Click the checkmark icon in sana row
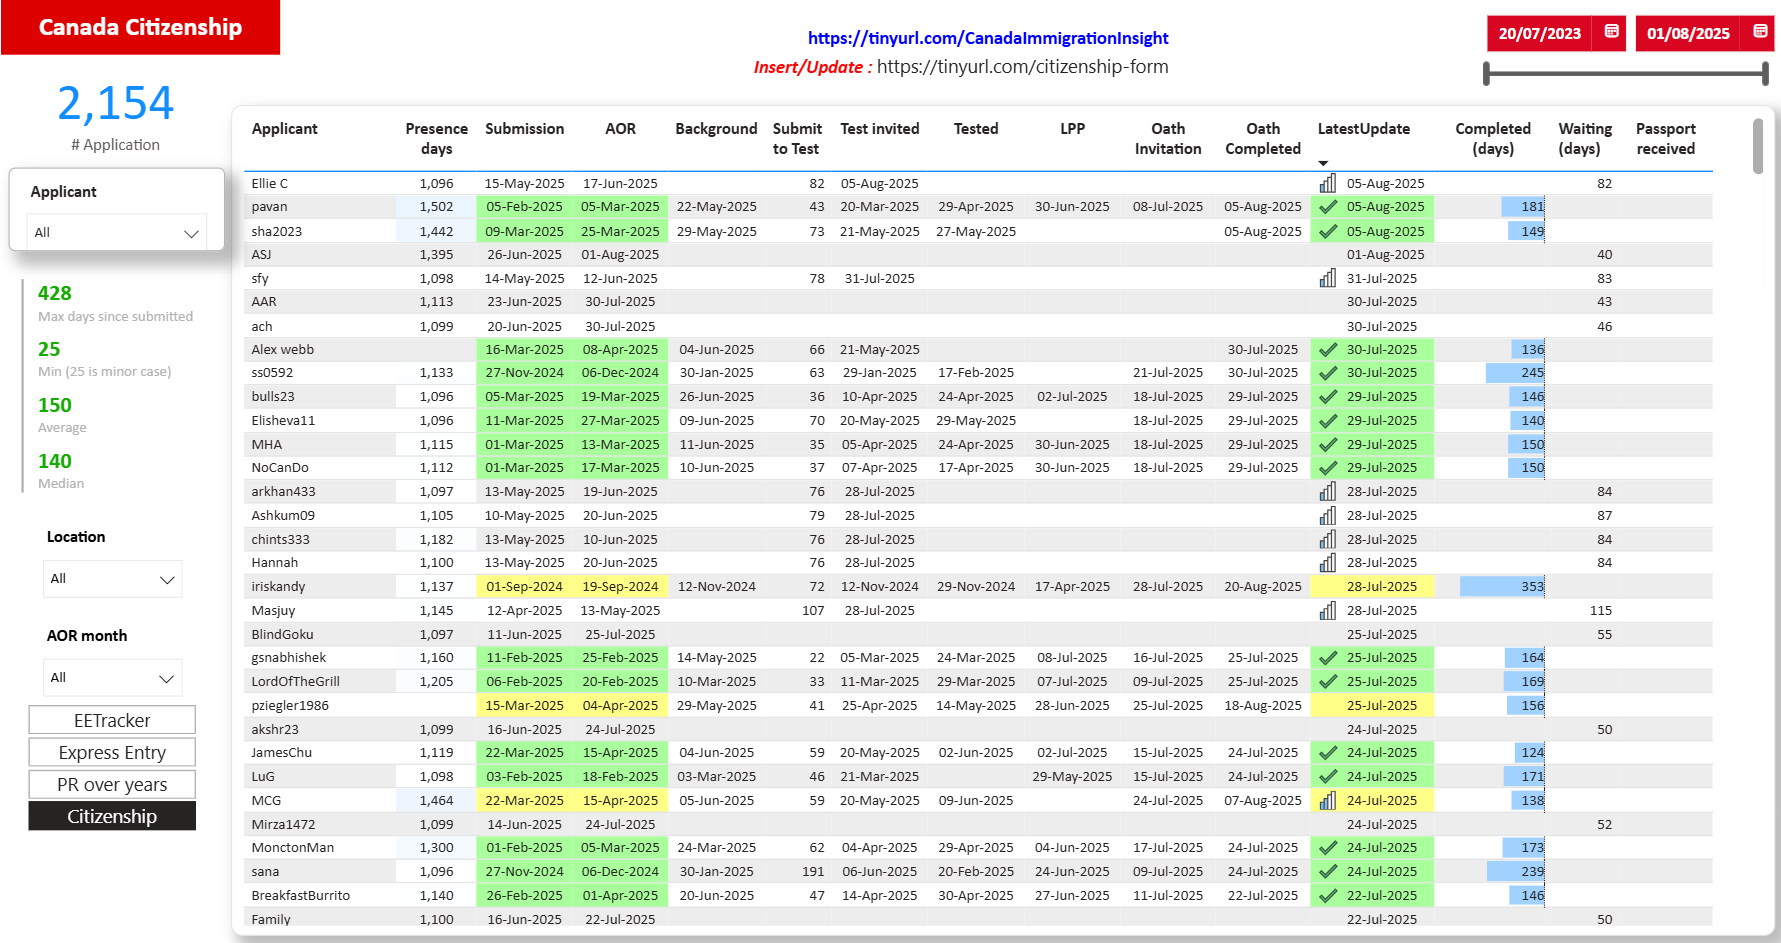 pyautogui.click(x=1328, y=872)
